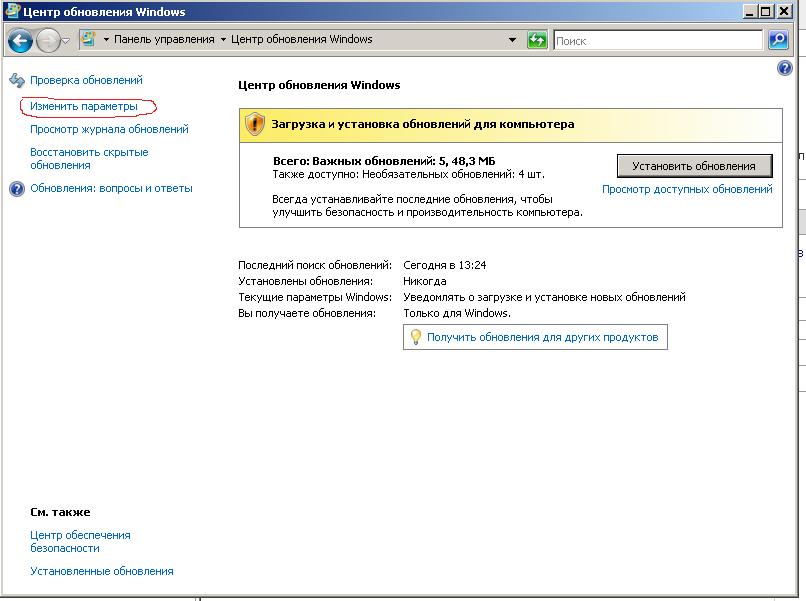Click Уведомлять о загрузке и установке новых обновлений
Screen dimensions: 806x601
pos(544,297)
